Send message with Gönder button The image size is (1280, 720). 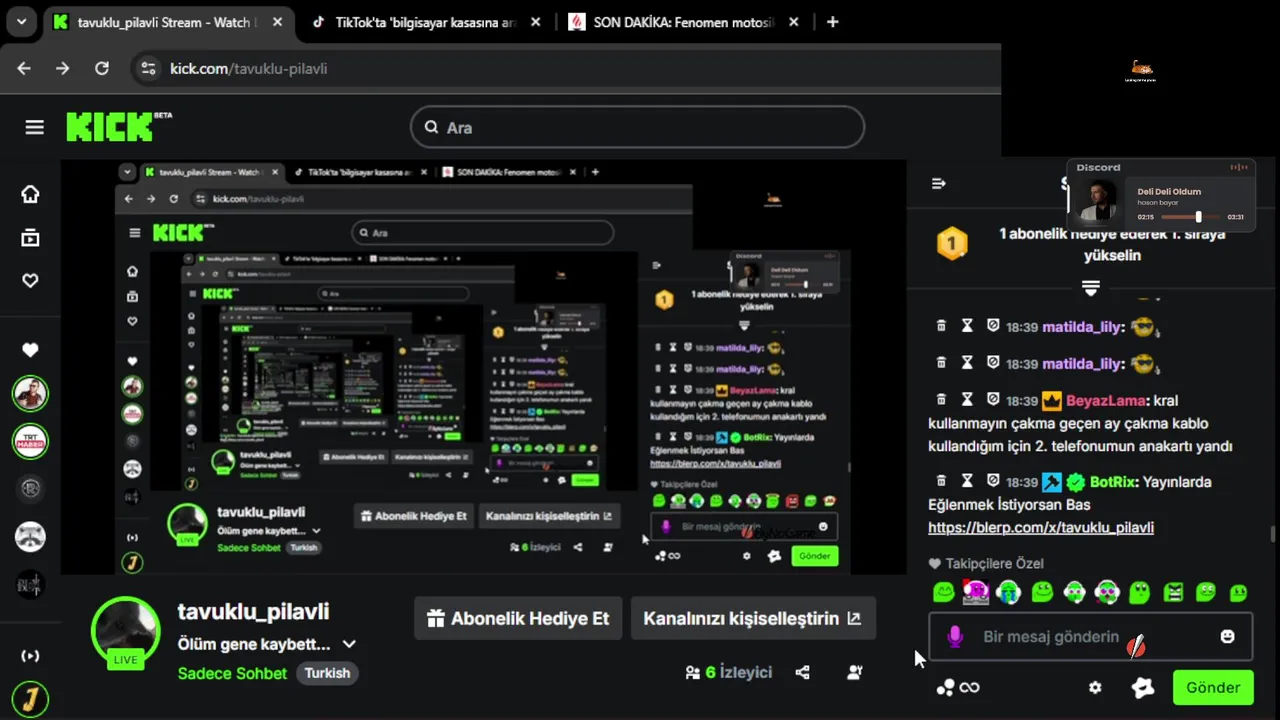(1213, 688)
